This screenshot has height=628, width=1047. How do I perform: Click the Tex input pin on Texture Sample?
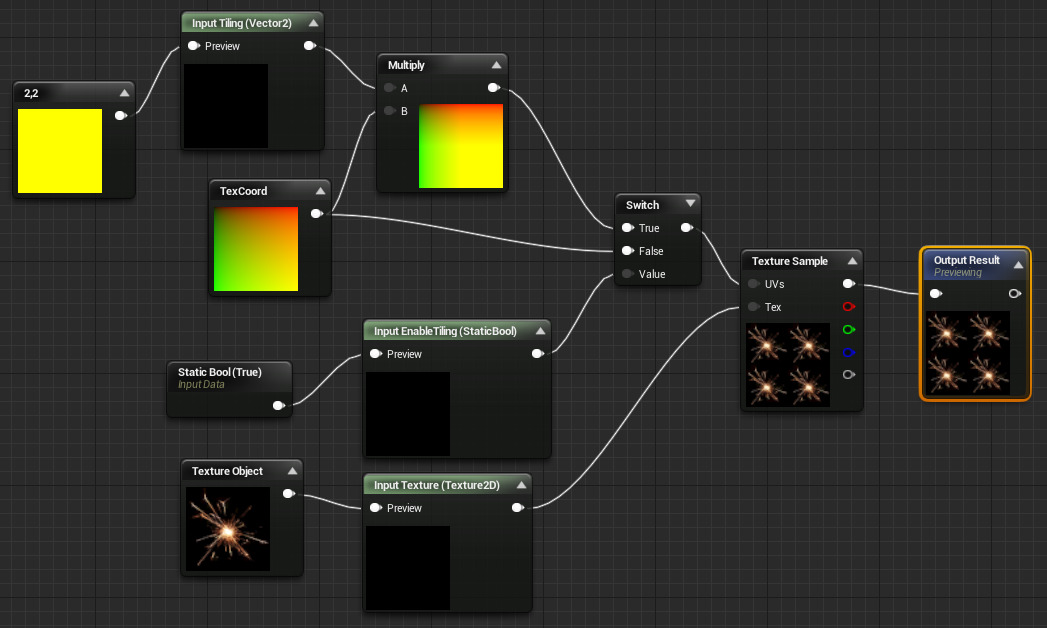pyautogui.click(x=752, y=307)
